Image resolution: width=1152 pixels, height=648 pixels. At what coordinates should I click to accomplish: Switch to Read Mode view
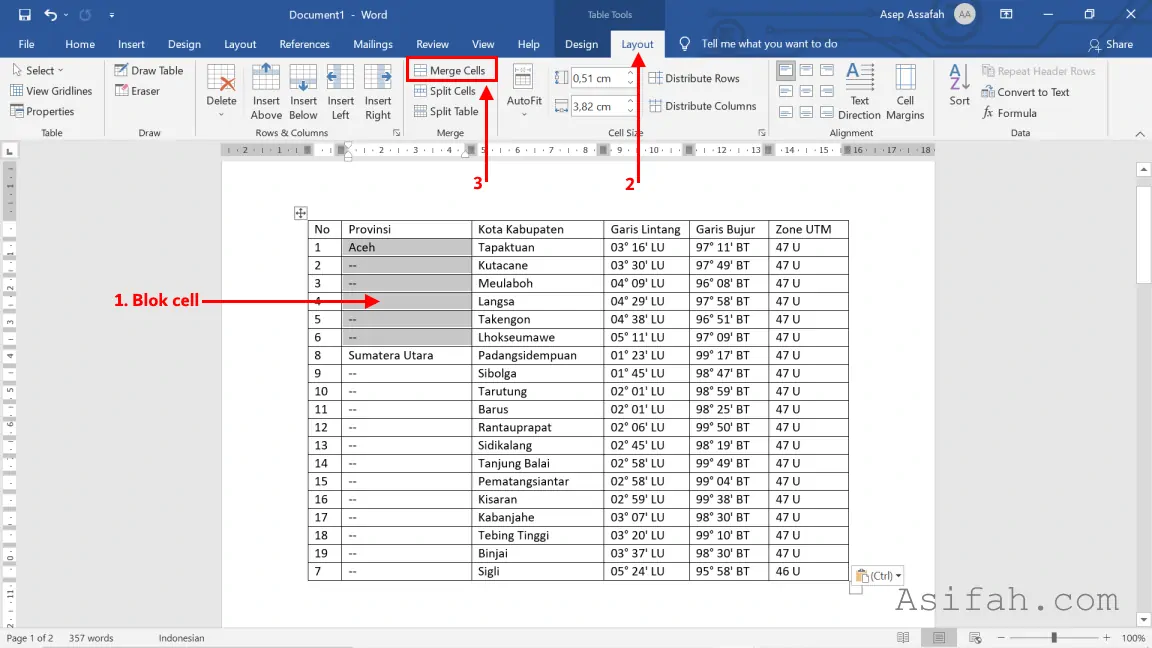click(x=903, y=638)
